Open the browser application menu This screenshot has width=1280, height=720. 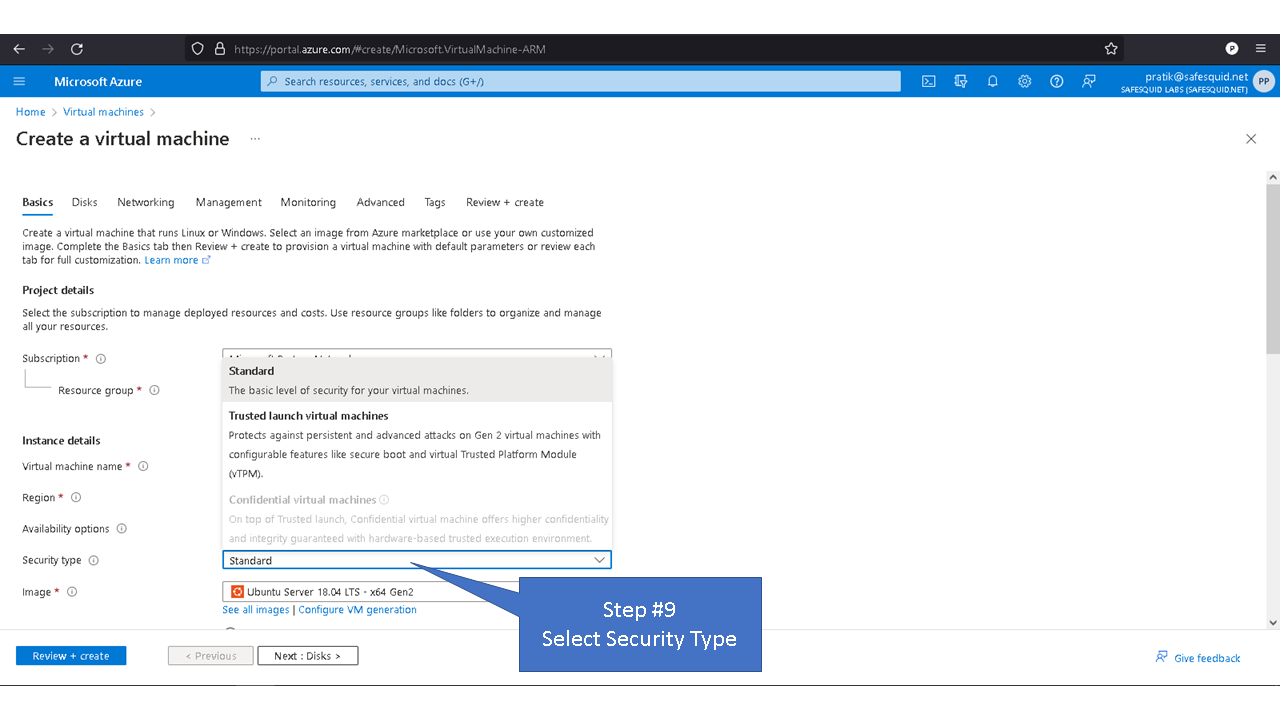pyautogui.click(x=1261, y=48)
